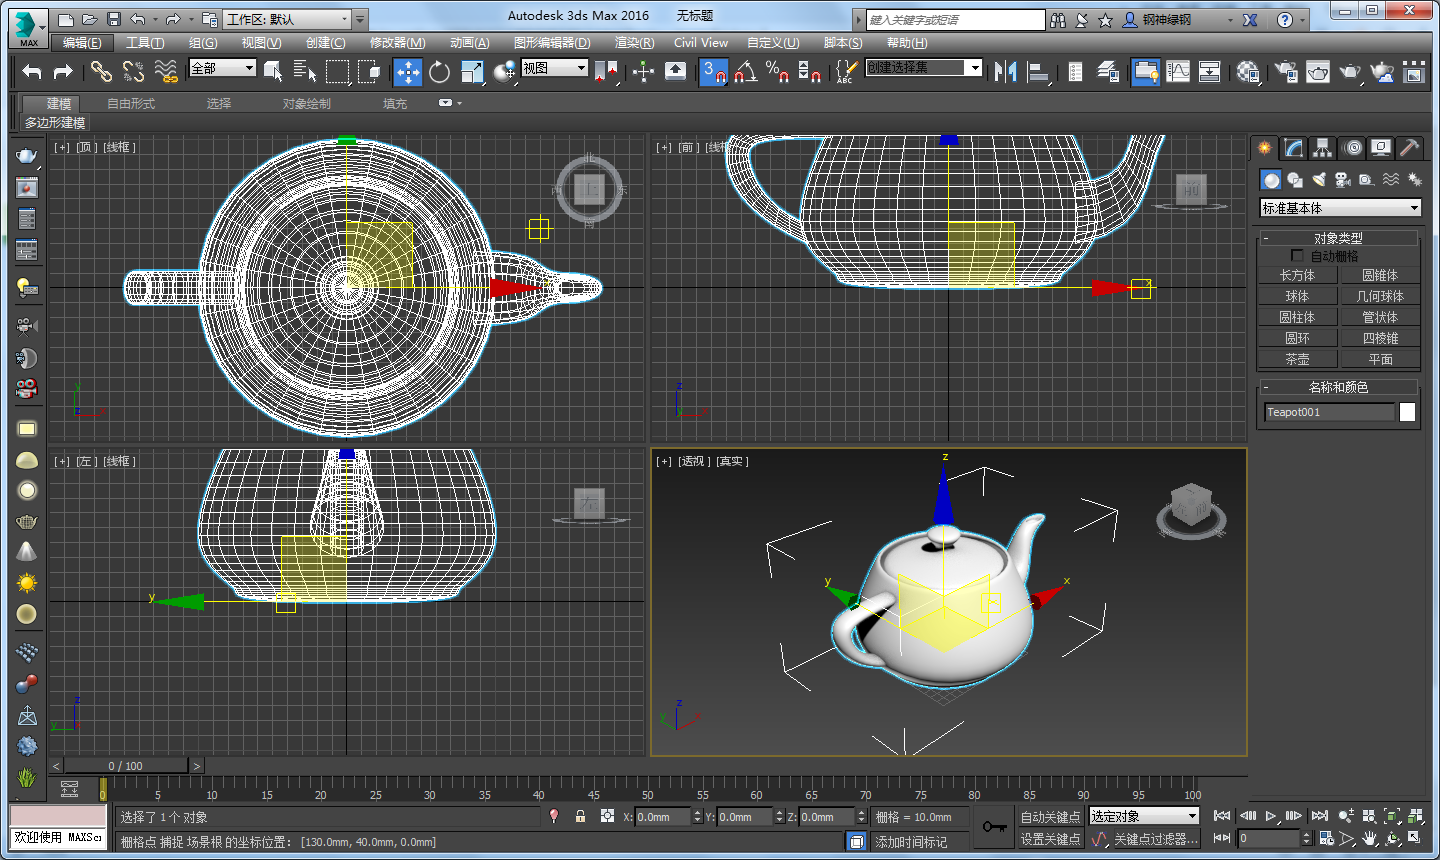Toggle the 3D Snaps button

pyautogui.click(x=713, y=71)
